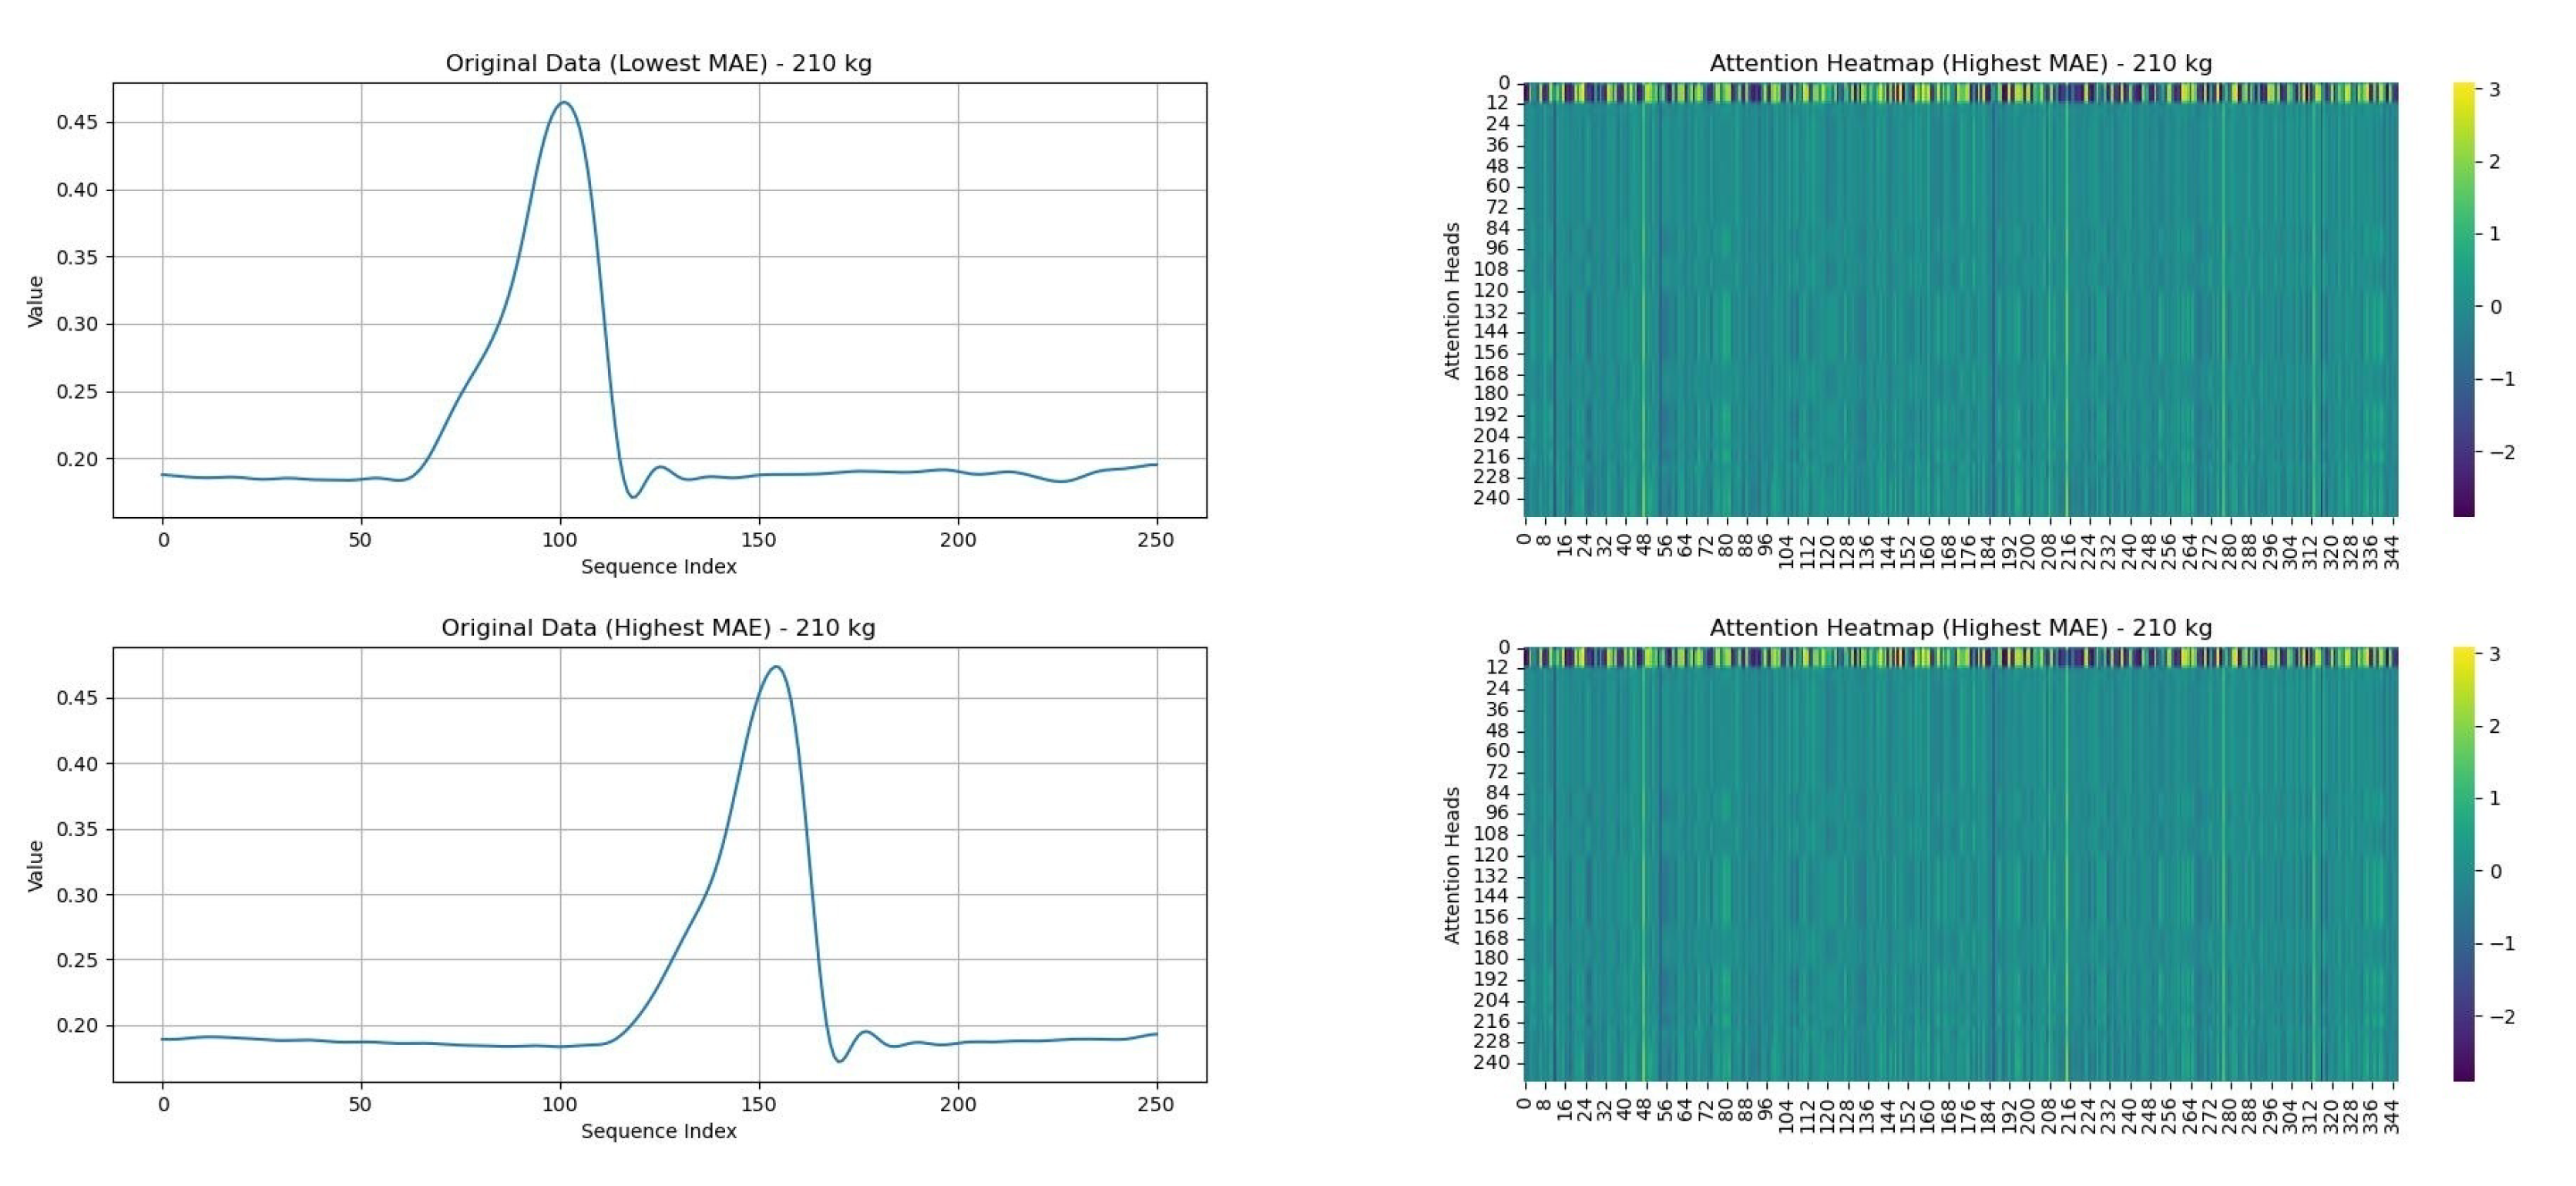Click y-tick '0.45' on the Lowest MAE plot
This screenshot has width=2576, height=1186.
(x=77, y=122)
